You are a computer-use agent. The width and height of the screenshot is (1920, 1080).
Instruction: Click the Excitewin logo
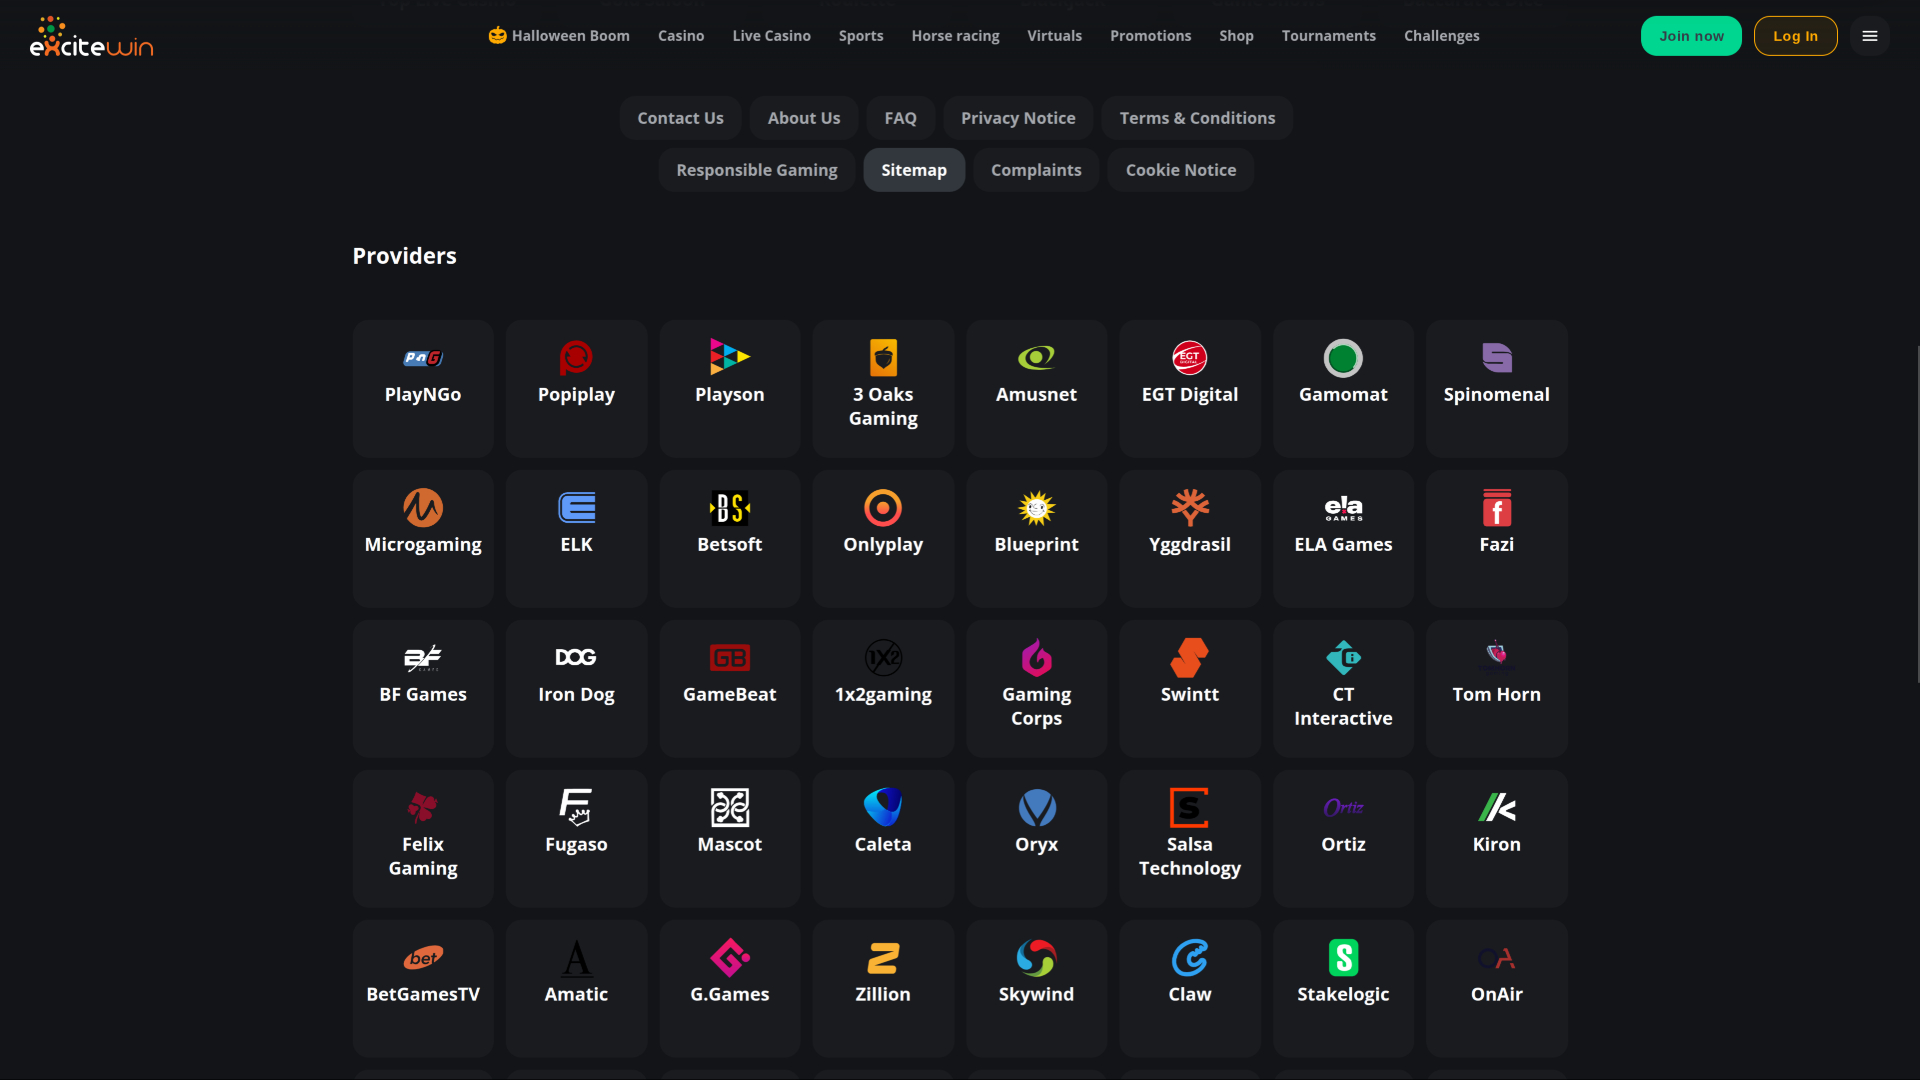(91, 35)
